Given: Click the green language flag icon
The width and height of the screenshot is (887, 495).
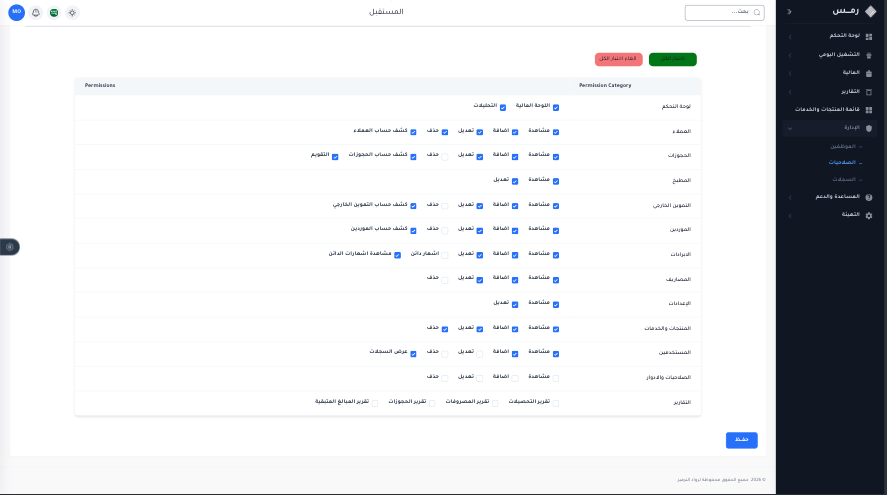Looking at the screenshot, I should pos(54,12).
